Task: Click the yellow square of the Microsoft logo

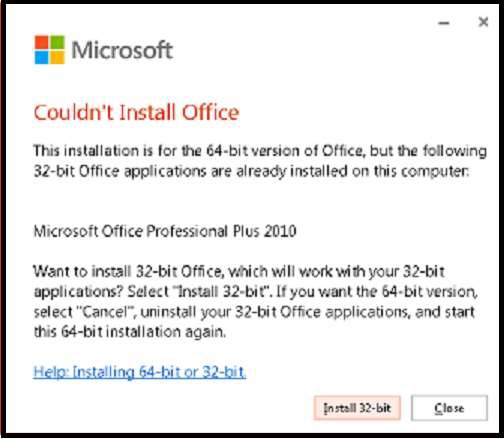Action: pos(57,57)
